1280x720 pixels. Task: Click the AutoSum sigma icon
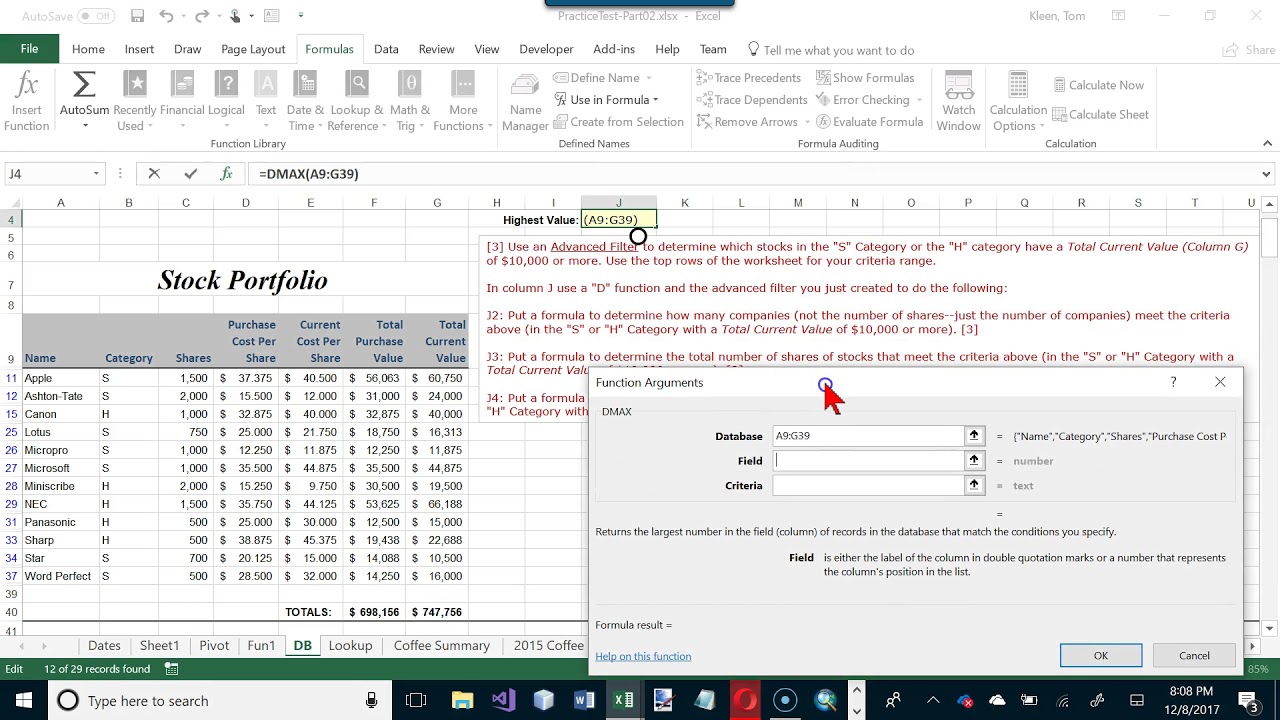click(x=84, y=85)
